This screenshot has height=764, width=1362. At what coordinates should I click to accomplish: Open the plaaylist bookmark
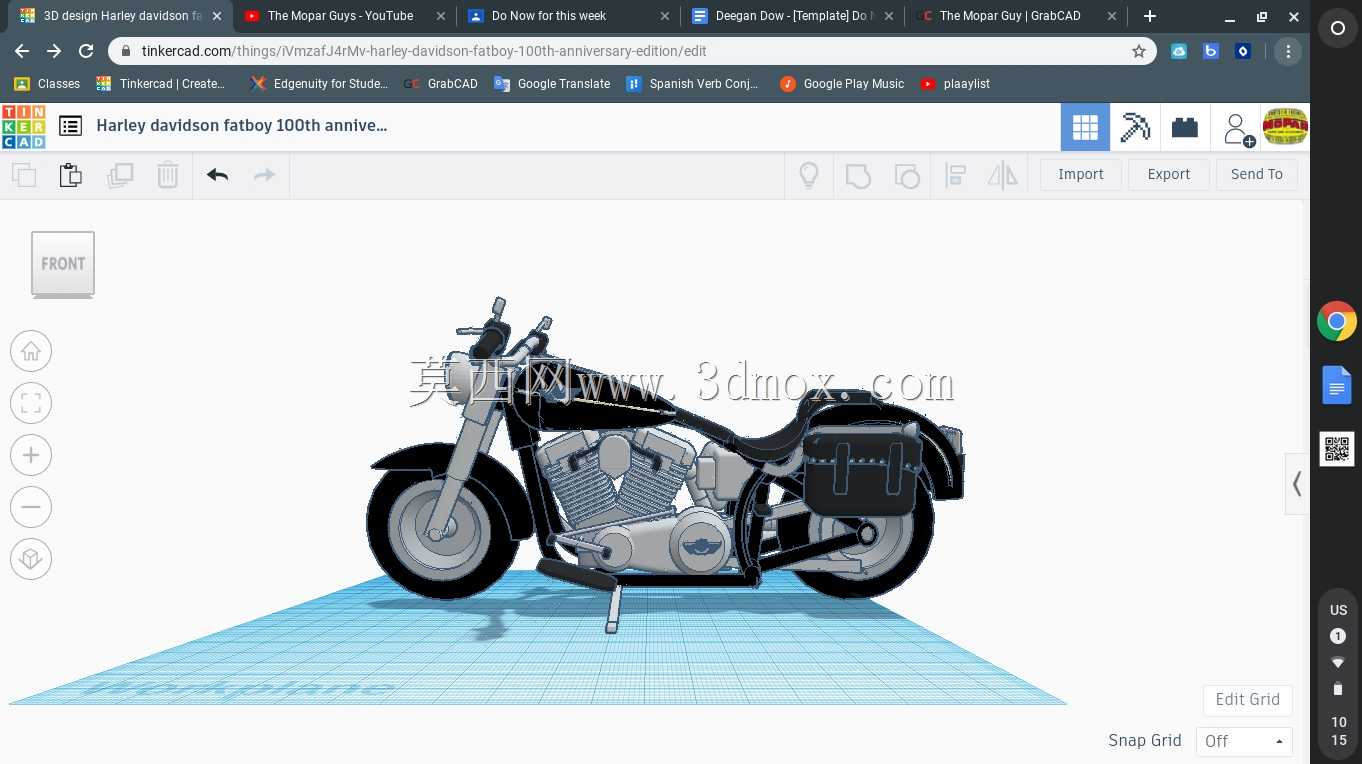(x=955, y=84)
